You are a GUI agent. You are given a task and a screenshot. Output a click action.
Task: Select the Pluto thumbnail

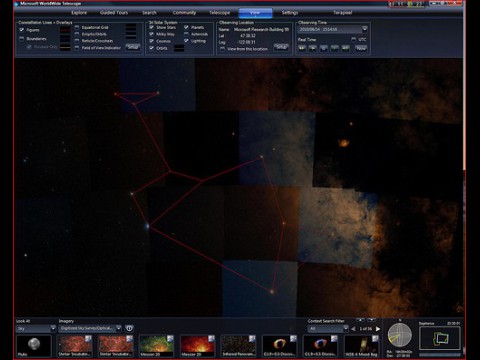tap(34, 346)
